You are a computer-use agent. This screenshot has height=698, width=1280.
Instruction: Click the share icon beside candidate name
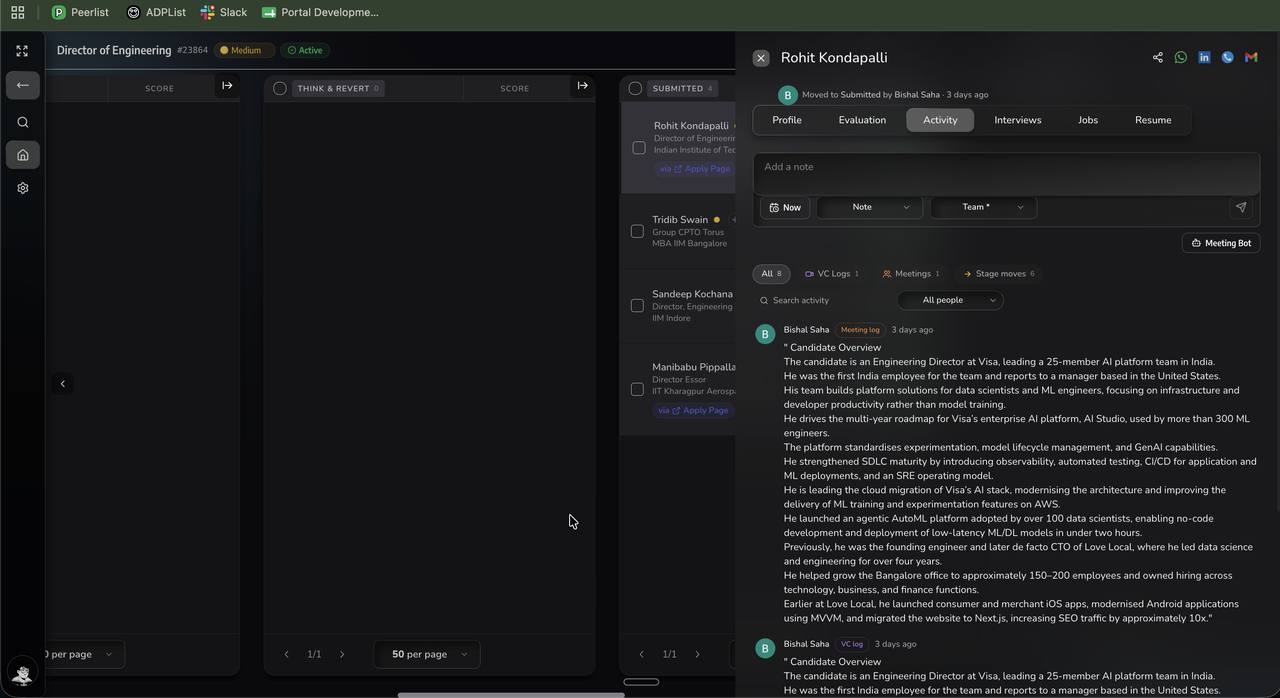click(1158, 58)
